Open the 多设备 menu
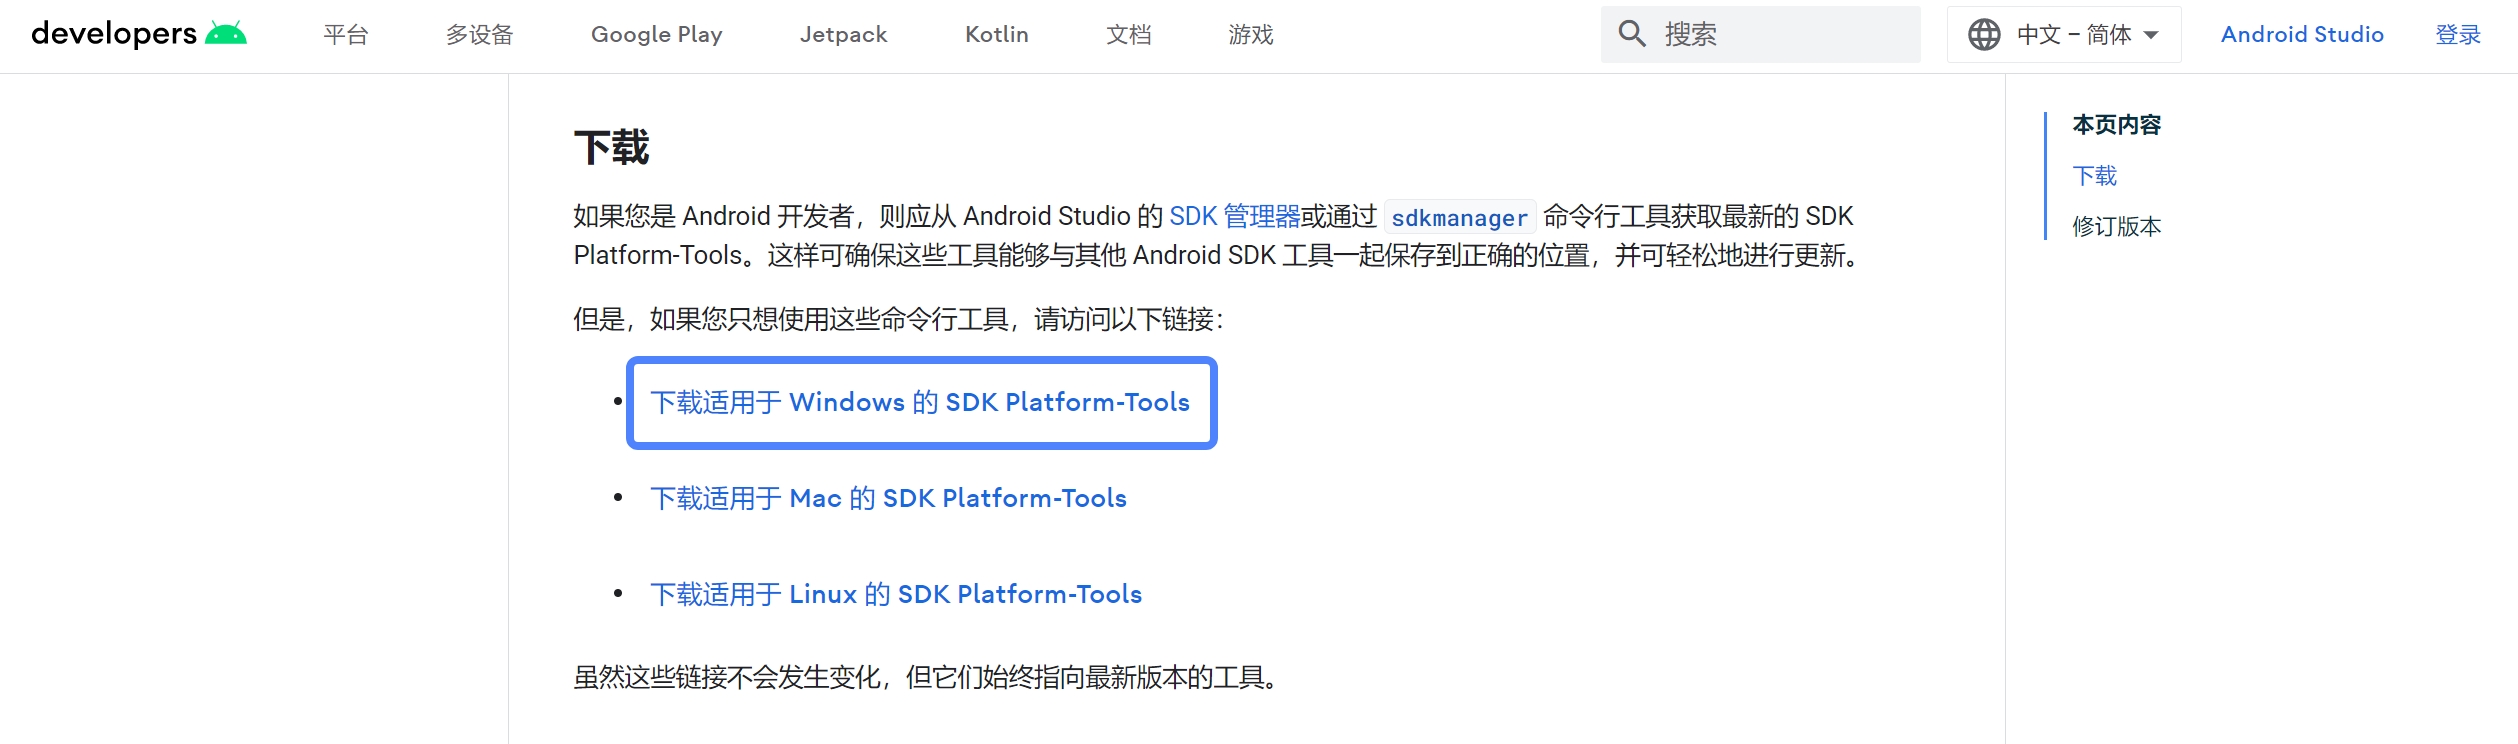 (x=479, y=35)
